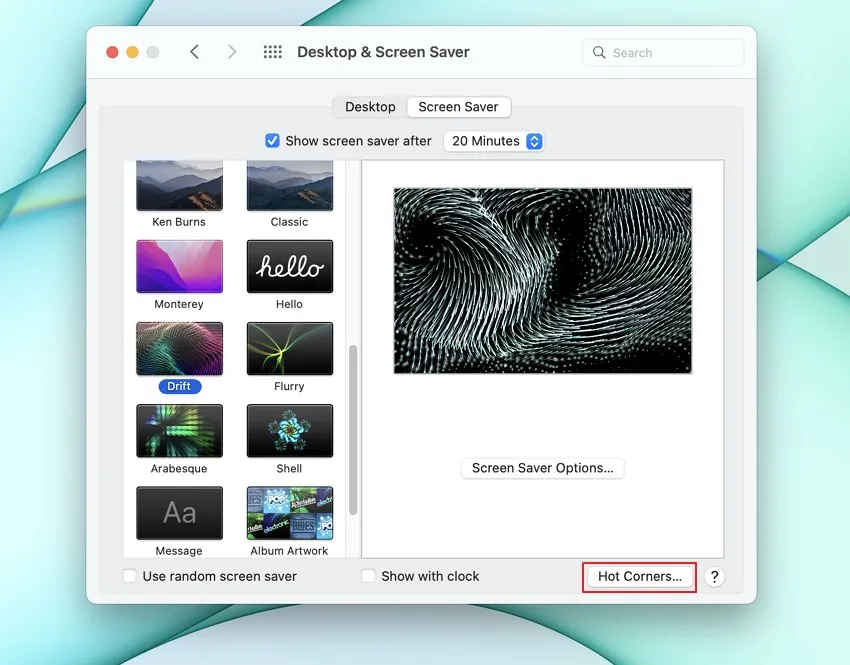Screen dimensions: 850x665
Task: Switch to the Desktop tab
Action: 370,107
